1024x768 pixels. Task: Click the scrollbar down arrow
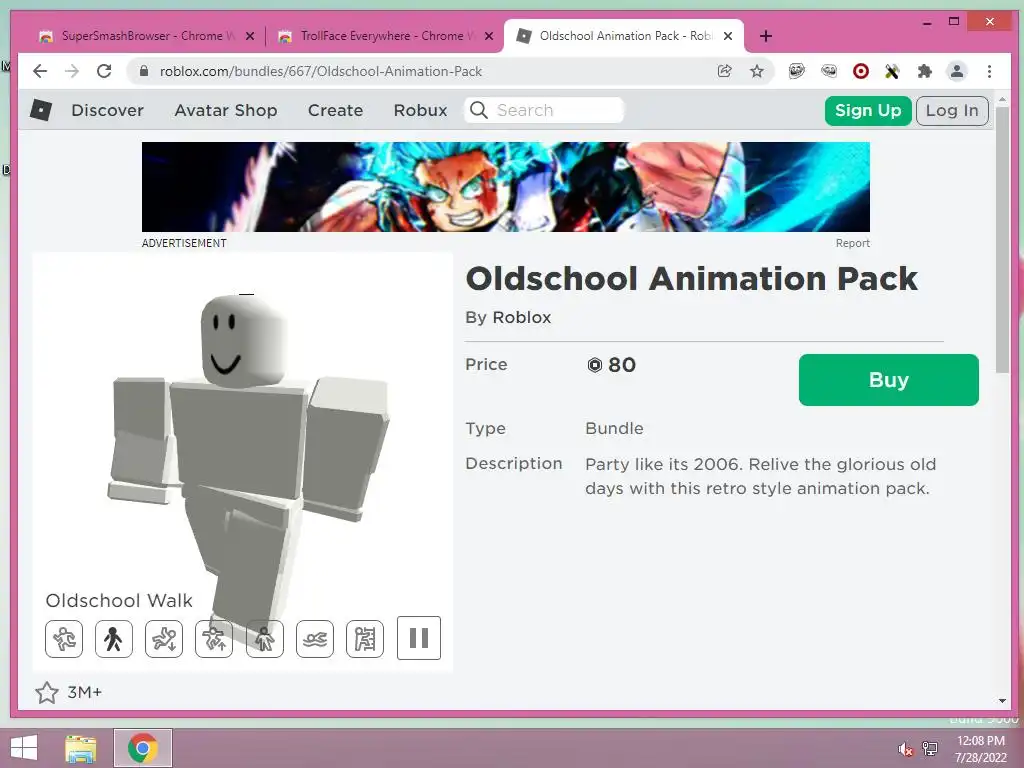pyautogui.click(x=1002, y=701)
